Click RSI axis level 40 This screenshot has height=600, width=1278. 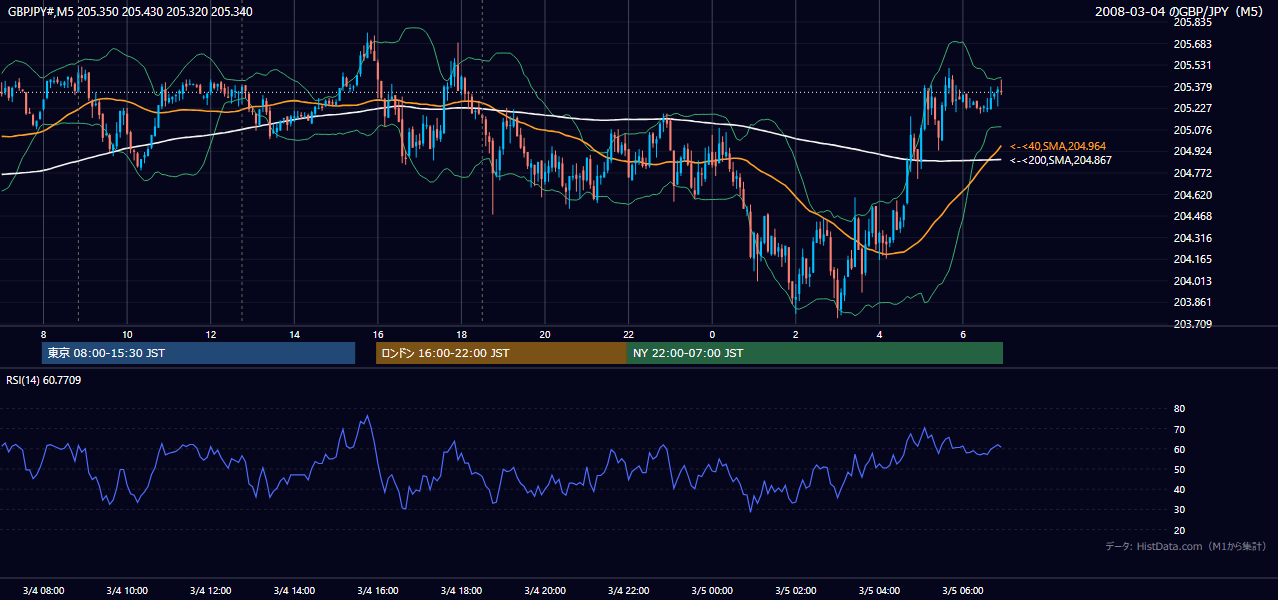[1179, 489]
